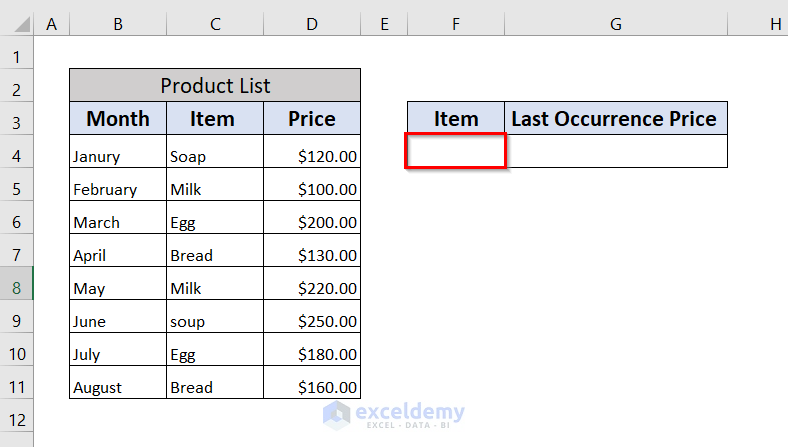Select the August month cell
Image resolution: width=788 pixels, height=447 pixels.
pos(118,387)
